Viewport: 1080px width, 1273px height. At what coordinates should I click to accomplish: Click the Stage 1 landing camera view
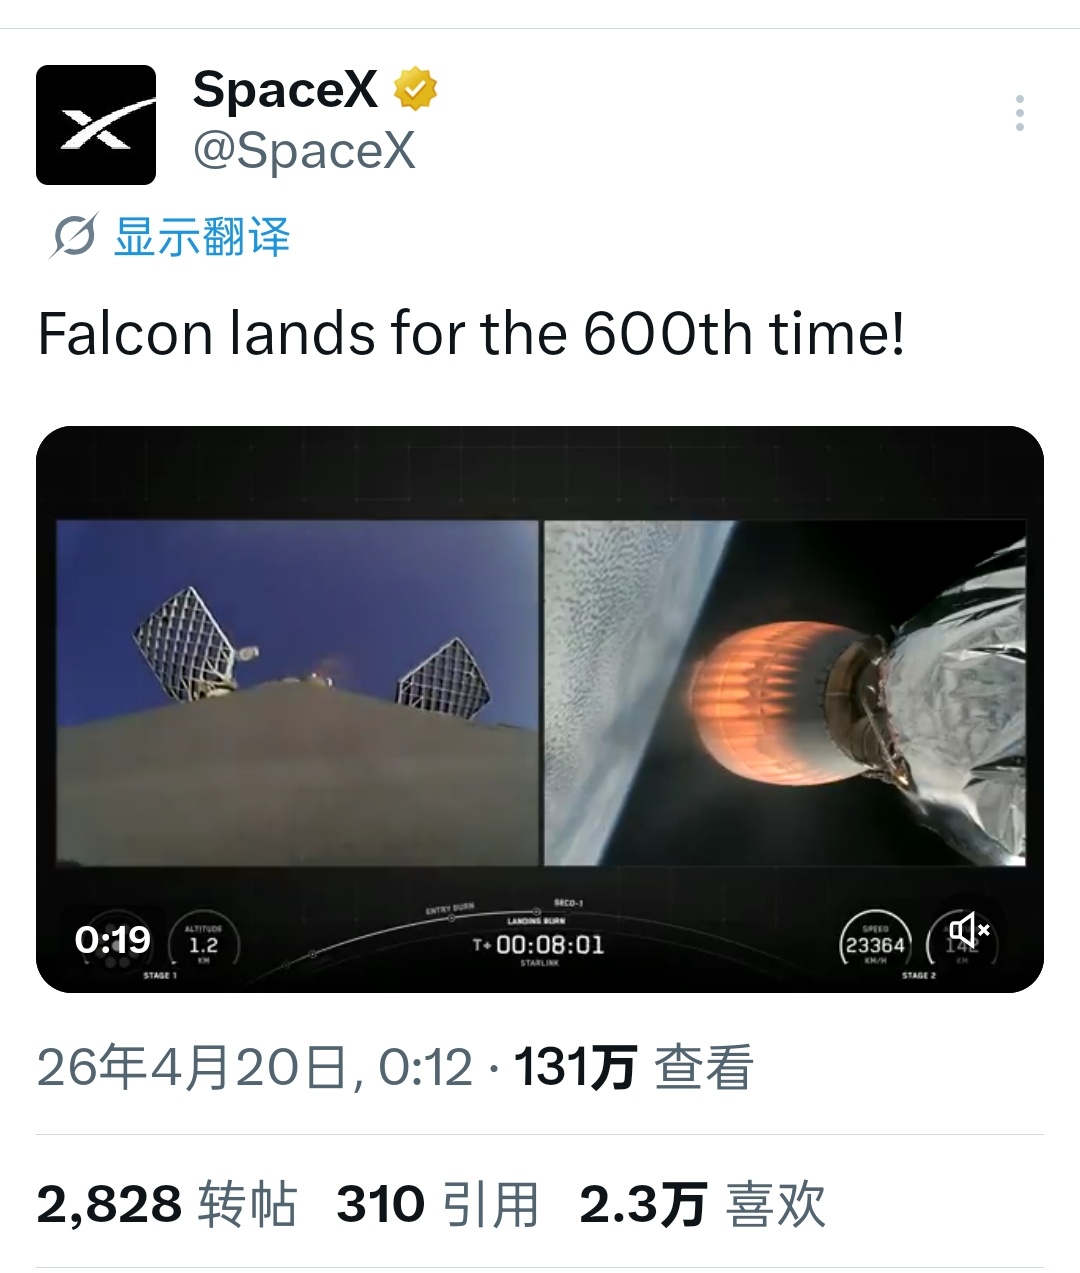[x=295, y=695]
